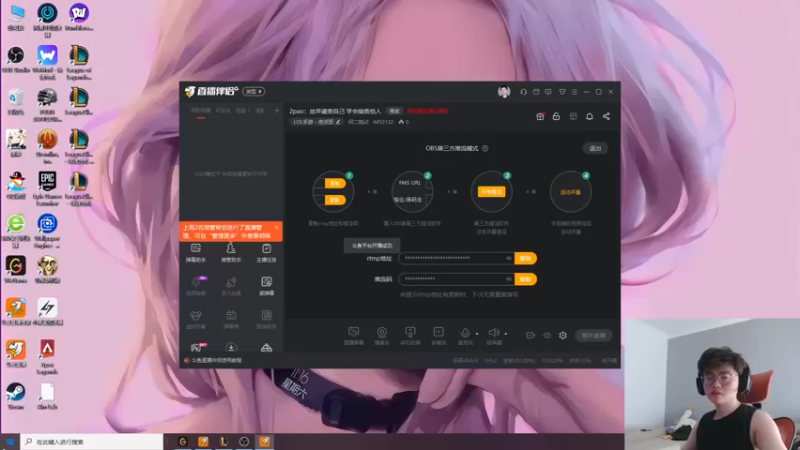Click the rtmp address field
Viewport: 800px width, 450px height.
456,259
